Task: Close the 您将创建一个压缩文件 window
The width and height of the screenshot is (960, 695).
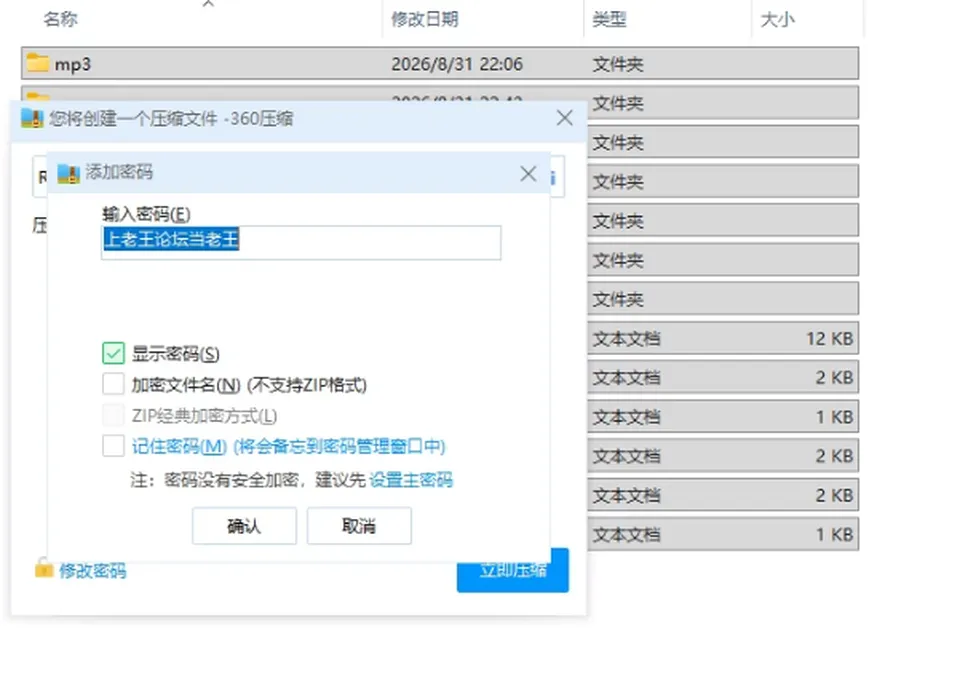Action: click(564, 118)
